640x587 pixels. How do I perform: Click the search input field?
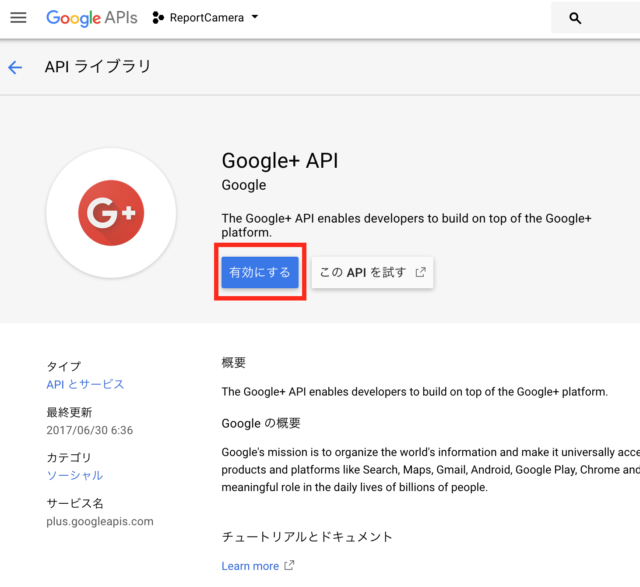(x=596, y=18)
